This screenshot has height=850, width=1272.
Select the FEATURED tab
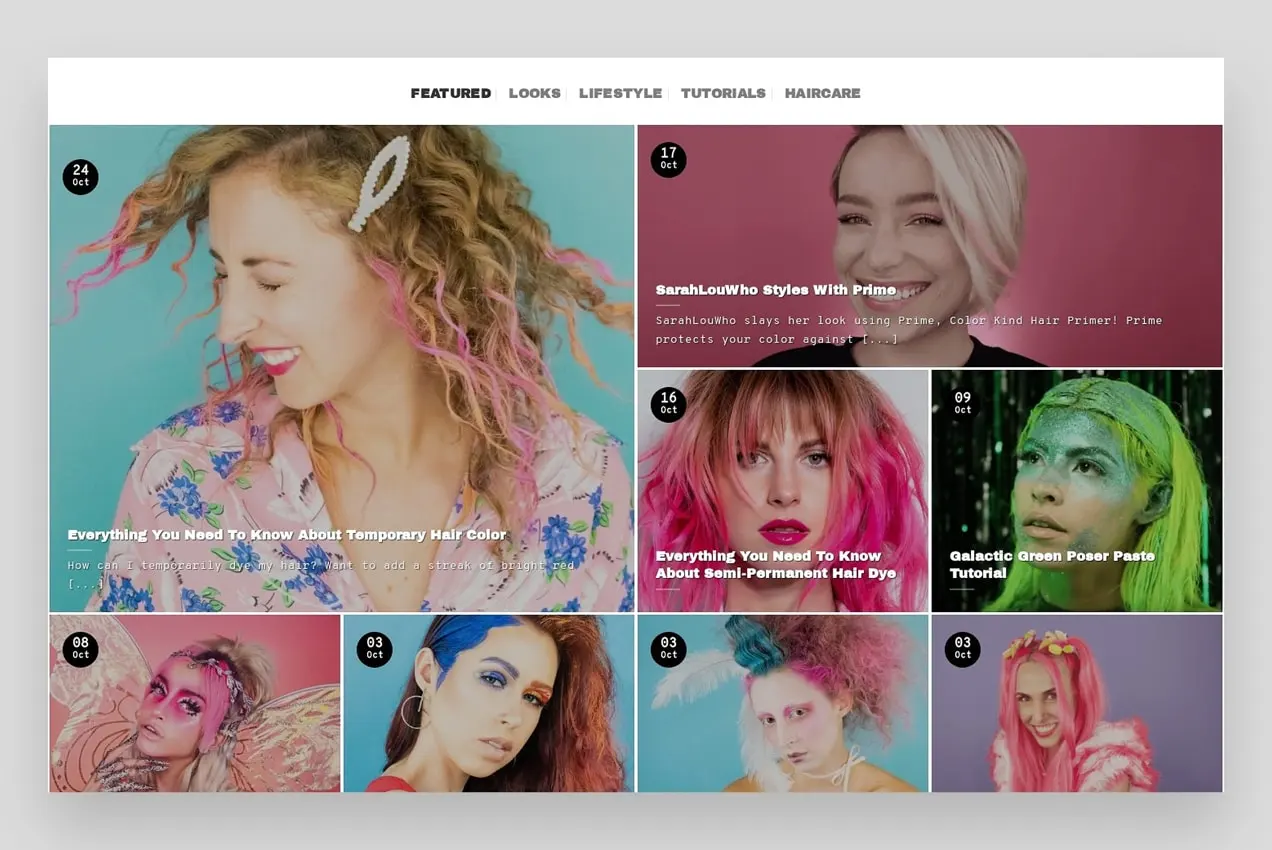pos(450,93)
